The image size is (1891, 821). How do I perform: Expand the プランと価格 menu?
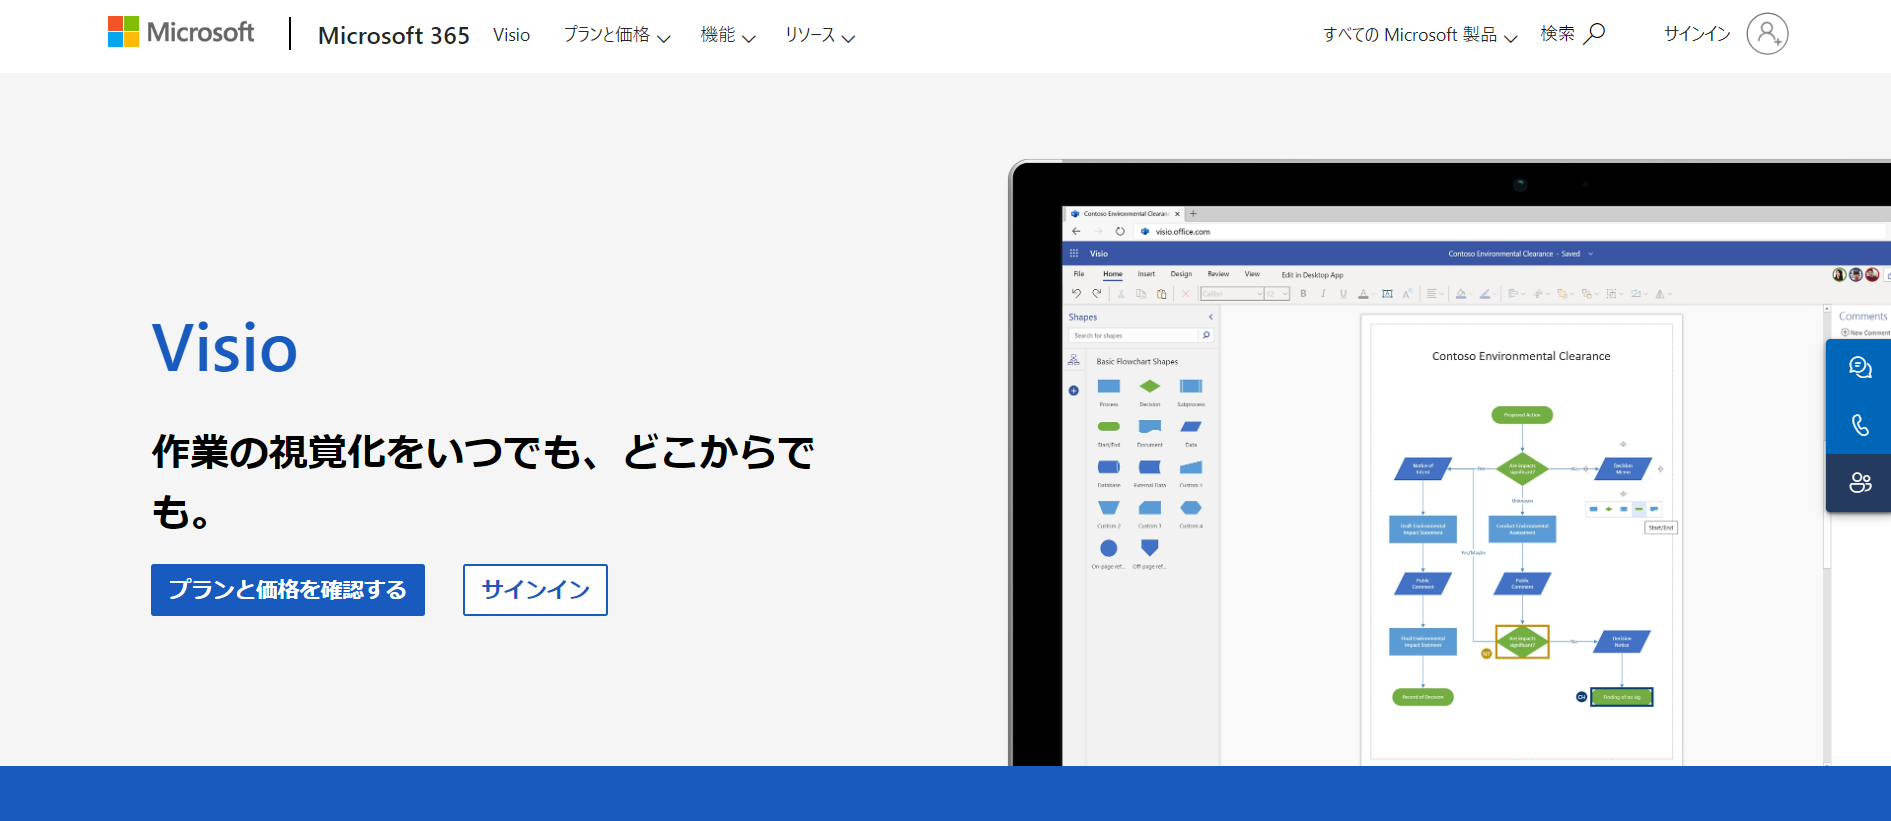coord(617,35)
